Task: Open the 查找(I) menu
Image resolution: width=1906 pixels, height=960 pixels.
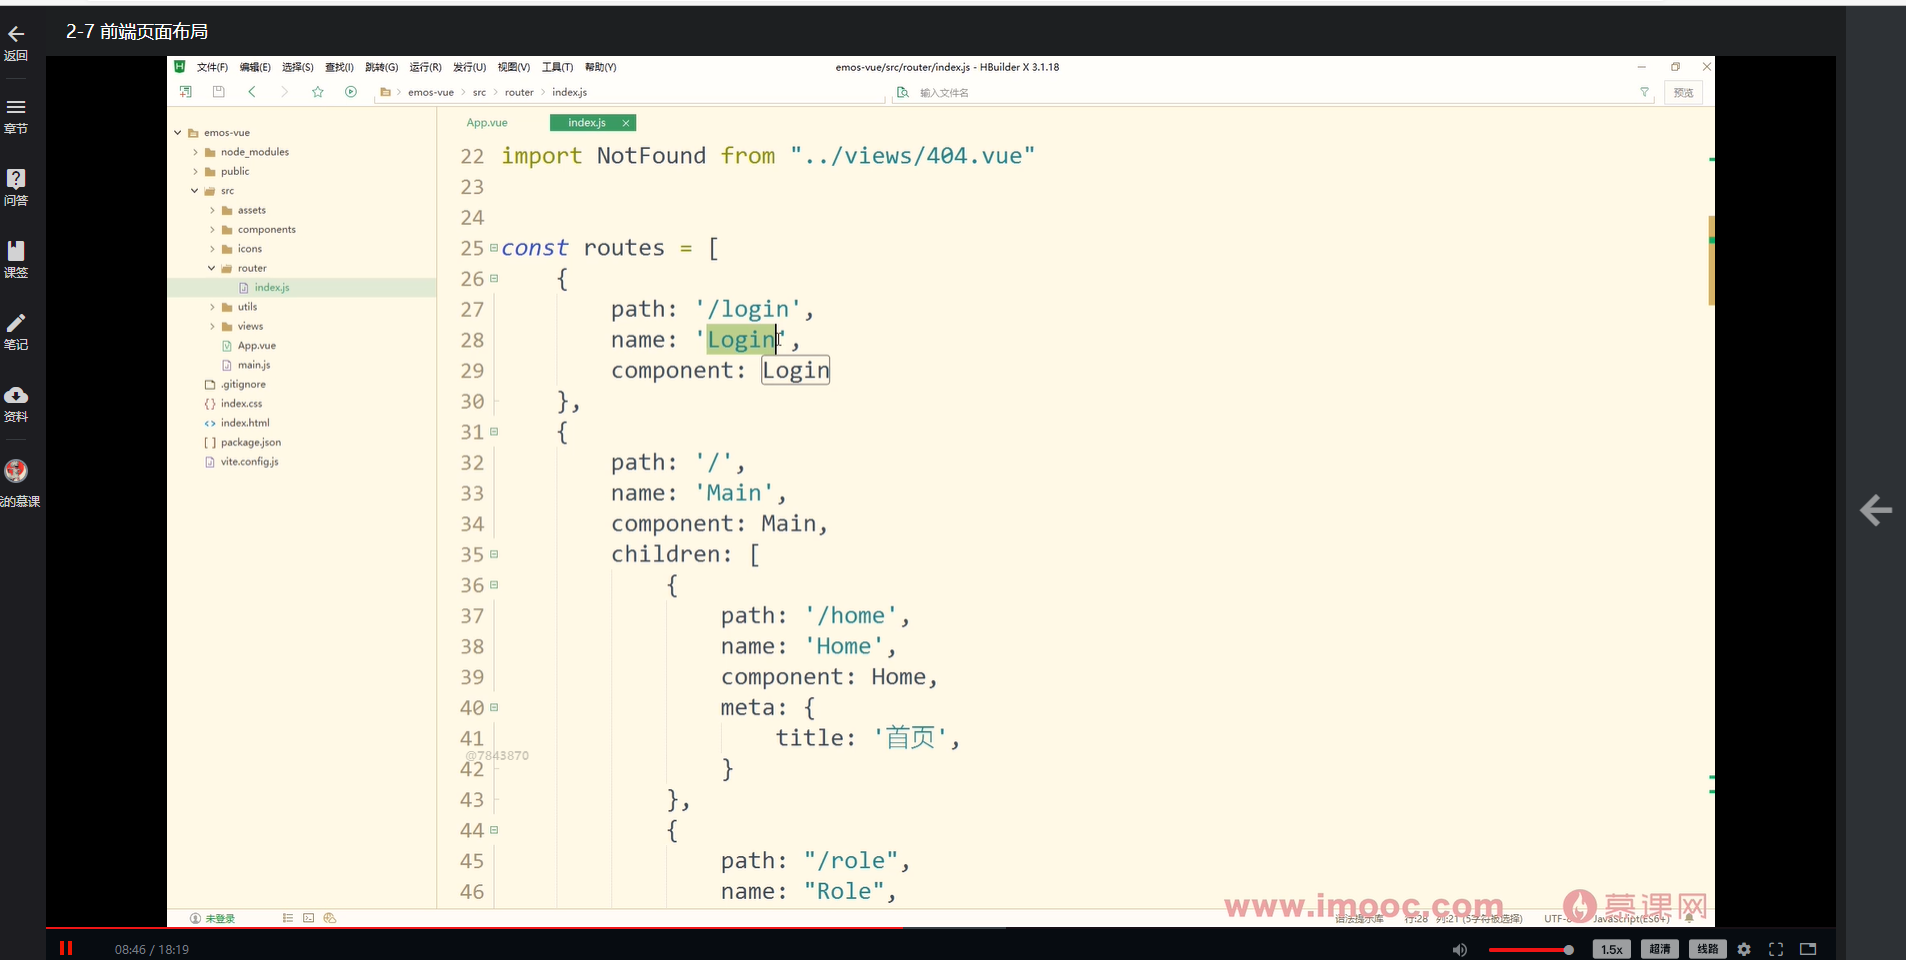Action: click(x=339, y=67)
